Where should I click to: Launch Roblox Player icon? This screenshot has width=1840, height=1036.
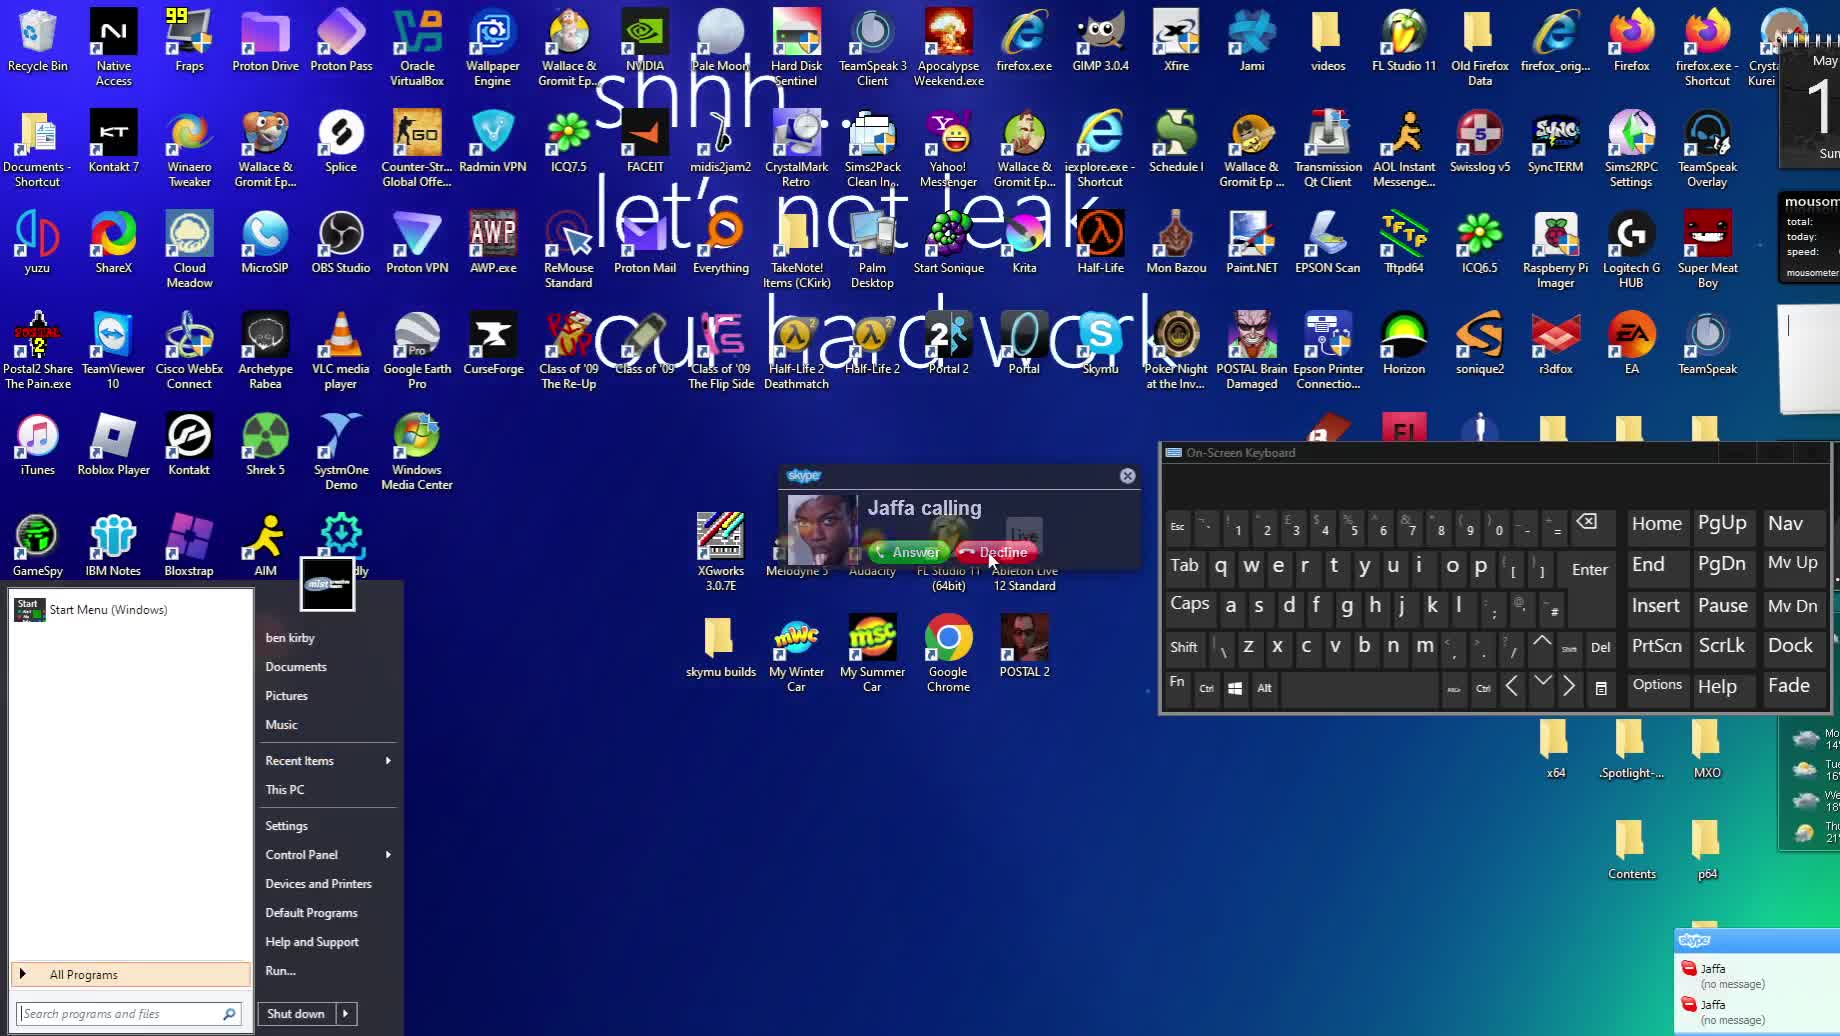click(x=113, y=445)
